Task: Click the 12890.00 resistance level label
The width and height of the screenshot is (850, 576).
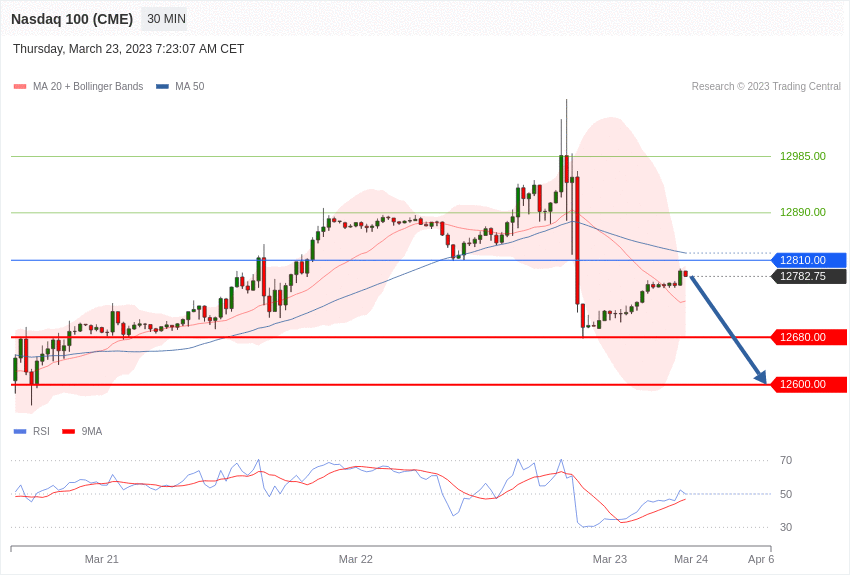Action: point(803,212)
